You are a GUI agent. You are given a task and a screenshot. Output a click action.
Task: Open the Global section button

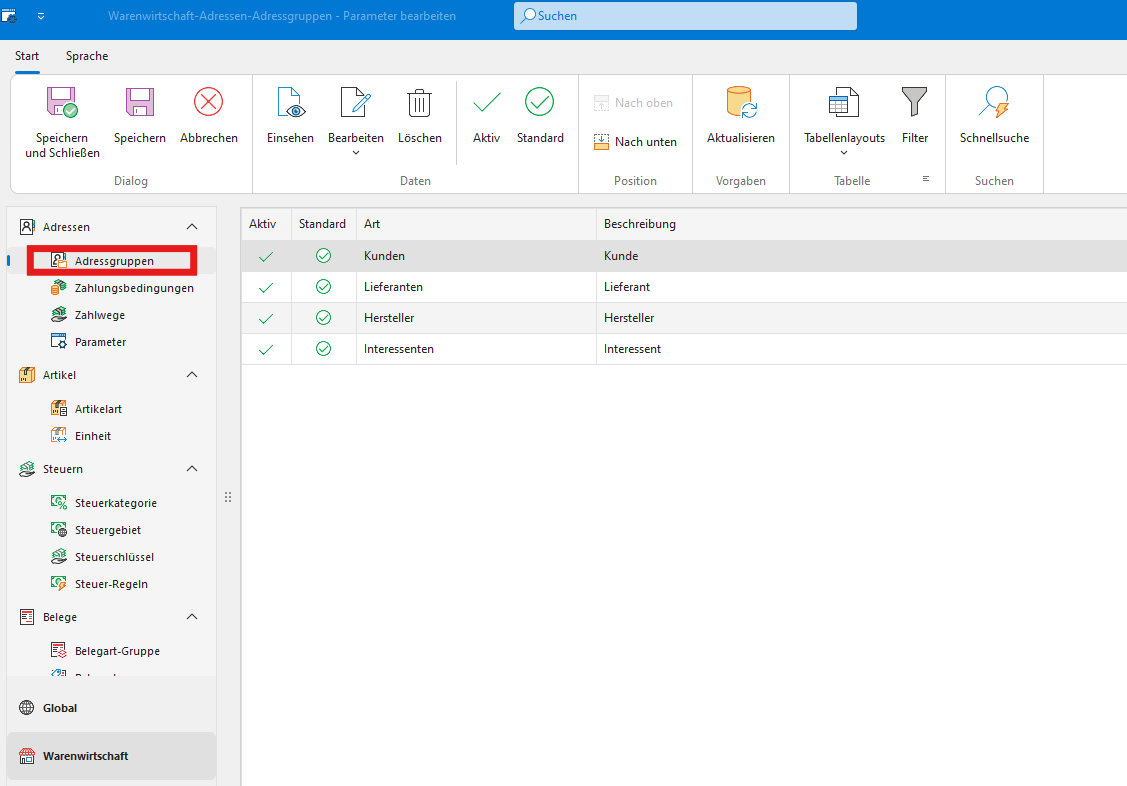pos(60,708)
